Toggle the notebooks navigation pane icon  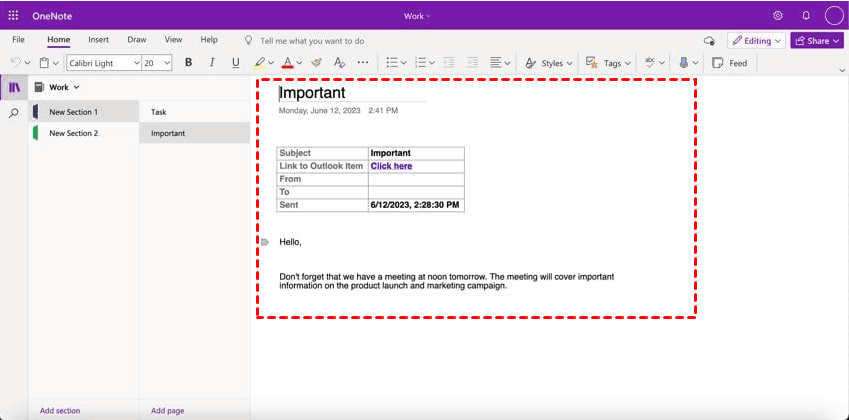tap(14, 88)
